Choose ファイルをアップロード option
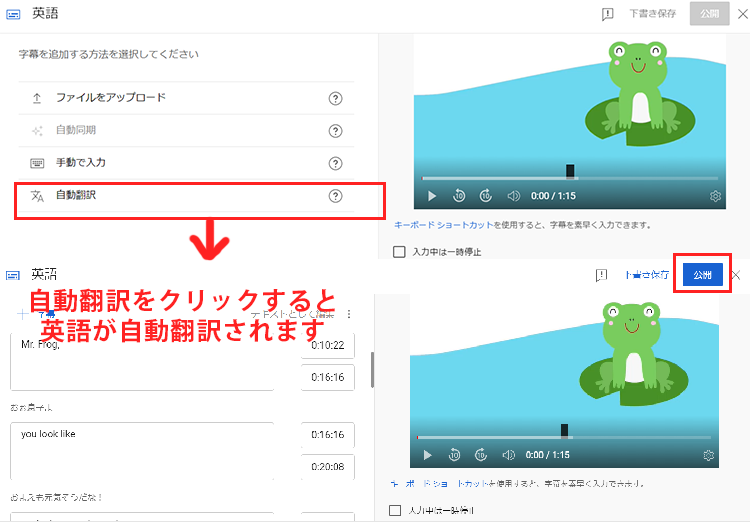The height and width of the screenshot is (522, 750). tap(187, 98)
